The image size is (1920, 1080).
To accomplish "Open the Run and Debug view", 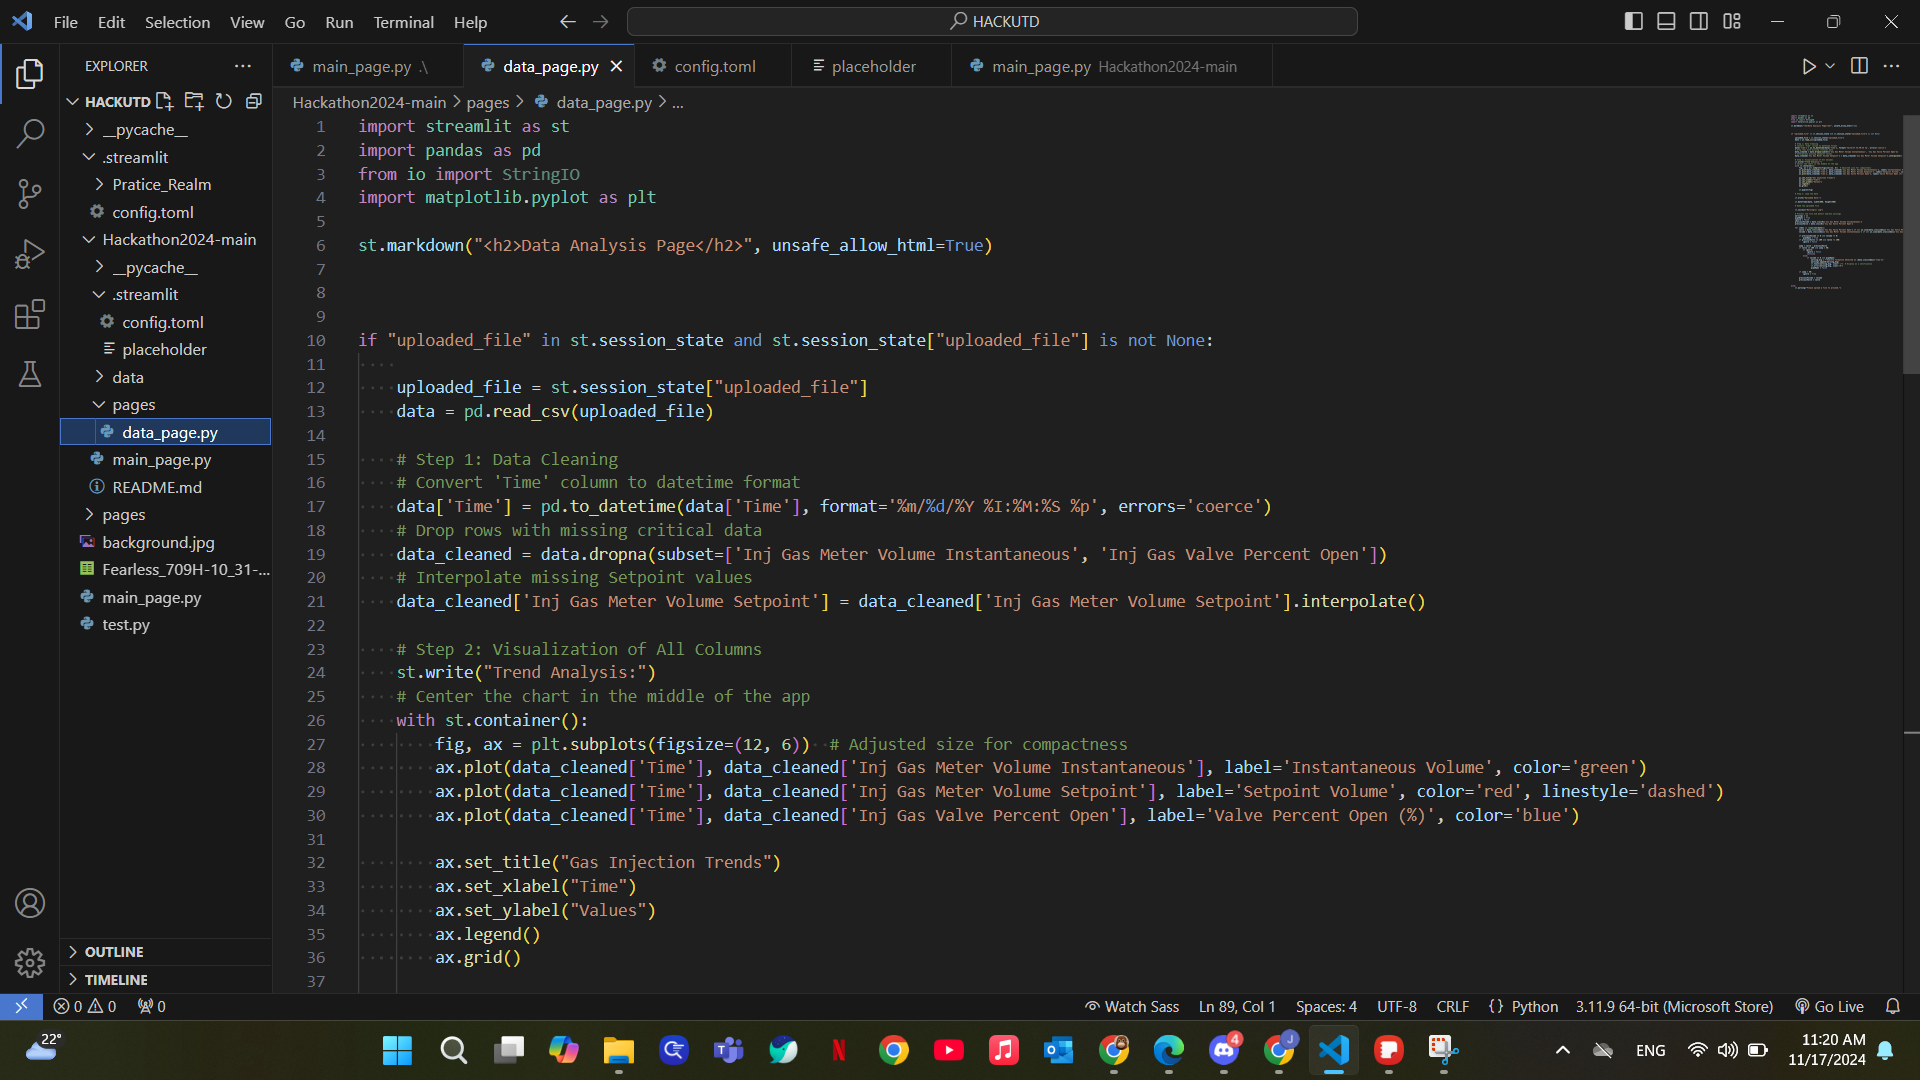I will pyautogui.click(x=30, y=254).
